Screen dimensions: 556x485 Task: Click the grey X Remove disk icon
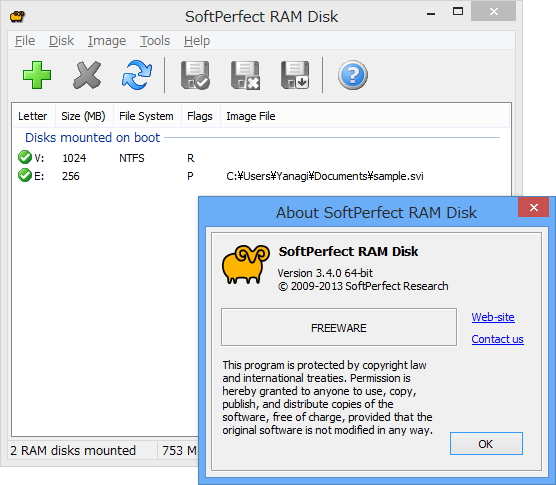(87, 75)
